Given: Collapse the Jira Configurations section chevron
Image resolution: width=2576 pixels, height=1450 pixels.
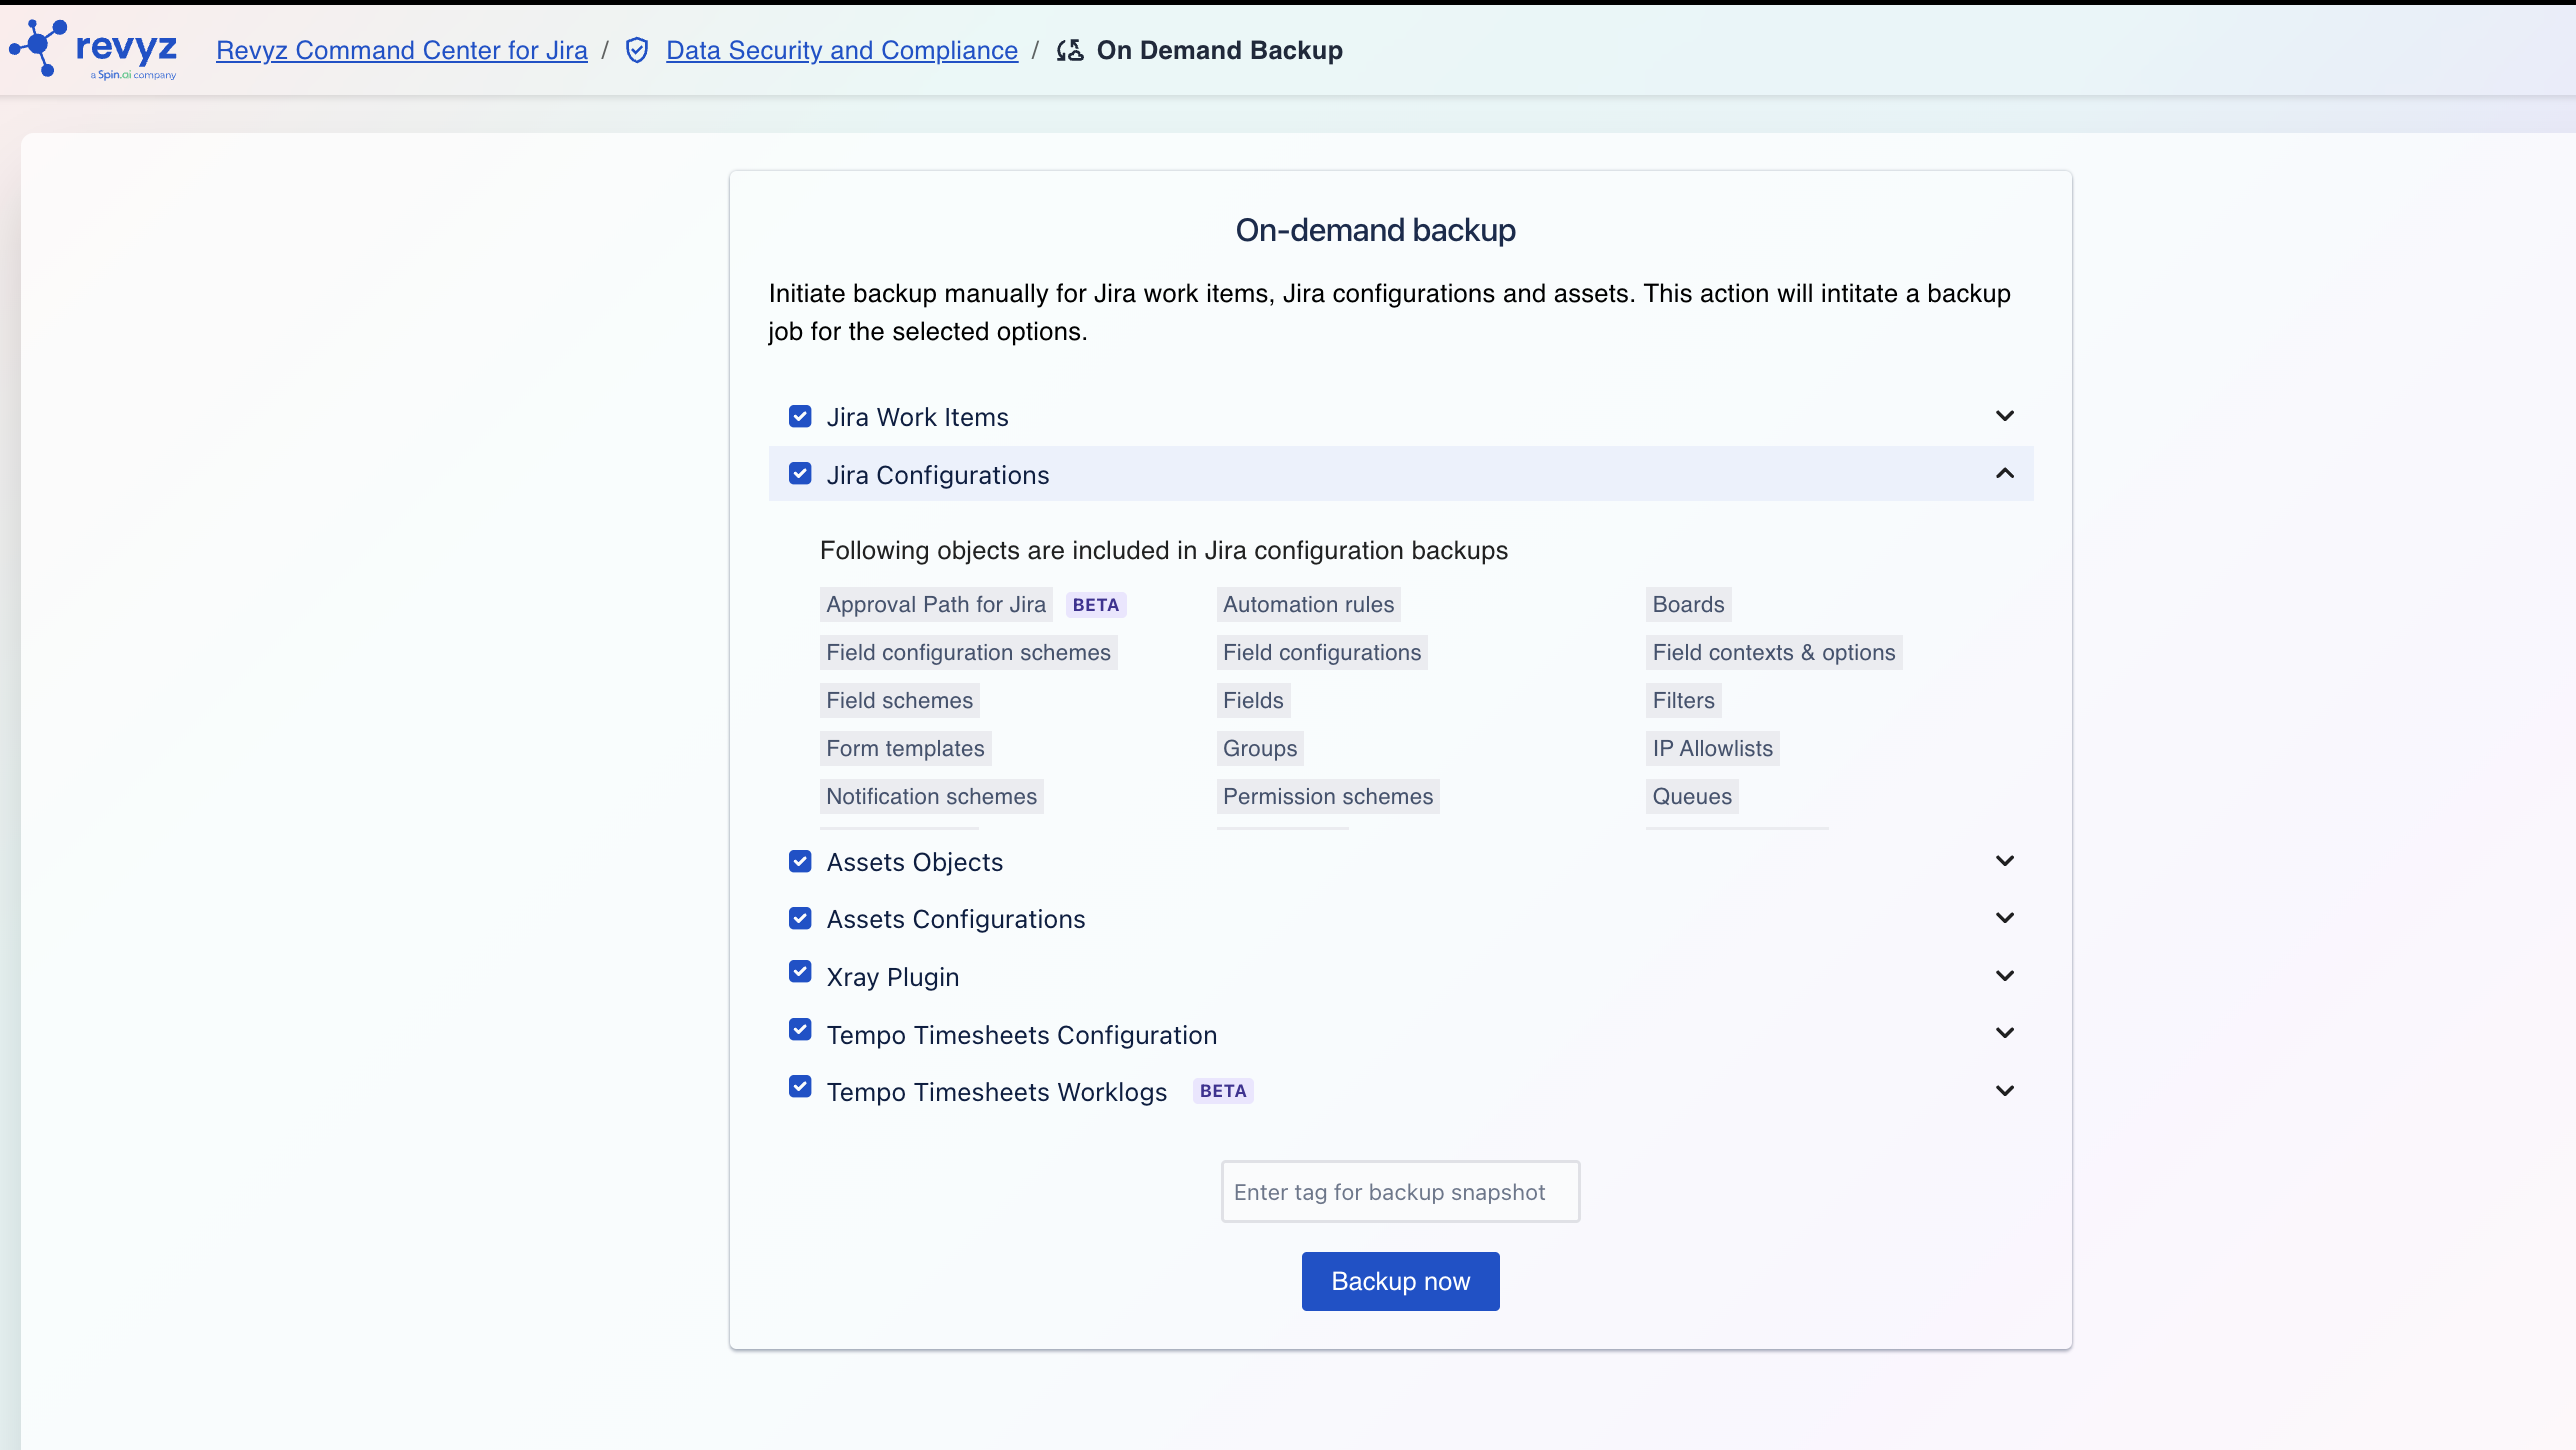Looking at the screenshot, I should click(2005, 473).
